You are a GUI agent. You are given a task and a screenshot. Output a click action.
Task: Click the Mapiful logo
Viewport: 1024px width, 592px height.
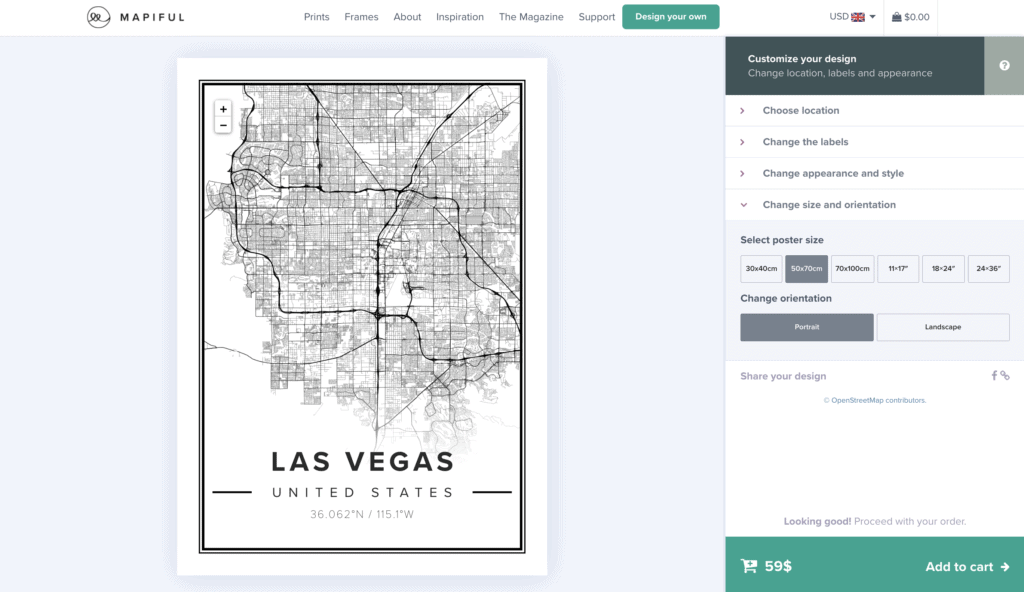click(136, 17)
